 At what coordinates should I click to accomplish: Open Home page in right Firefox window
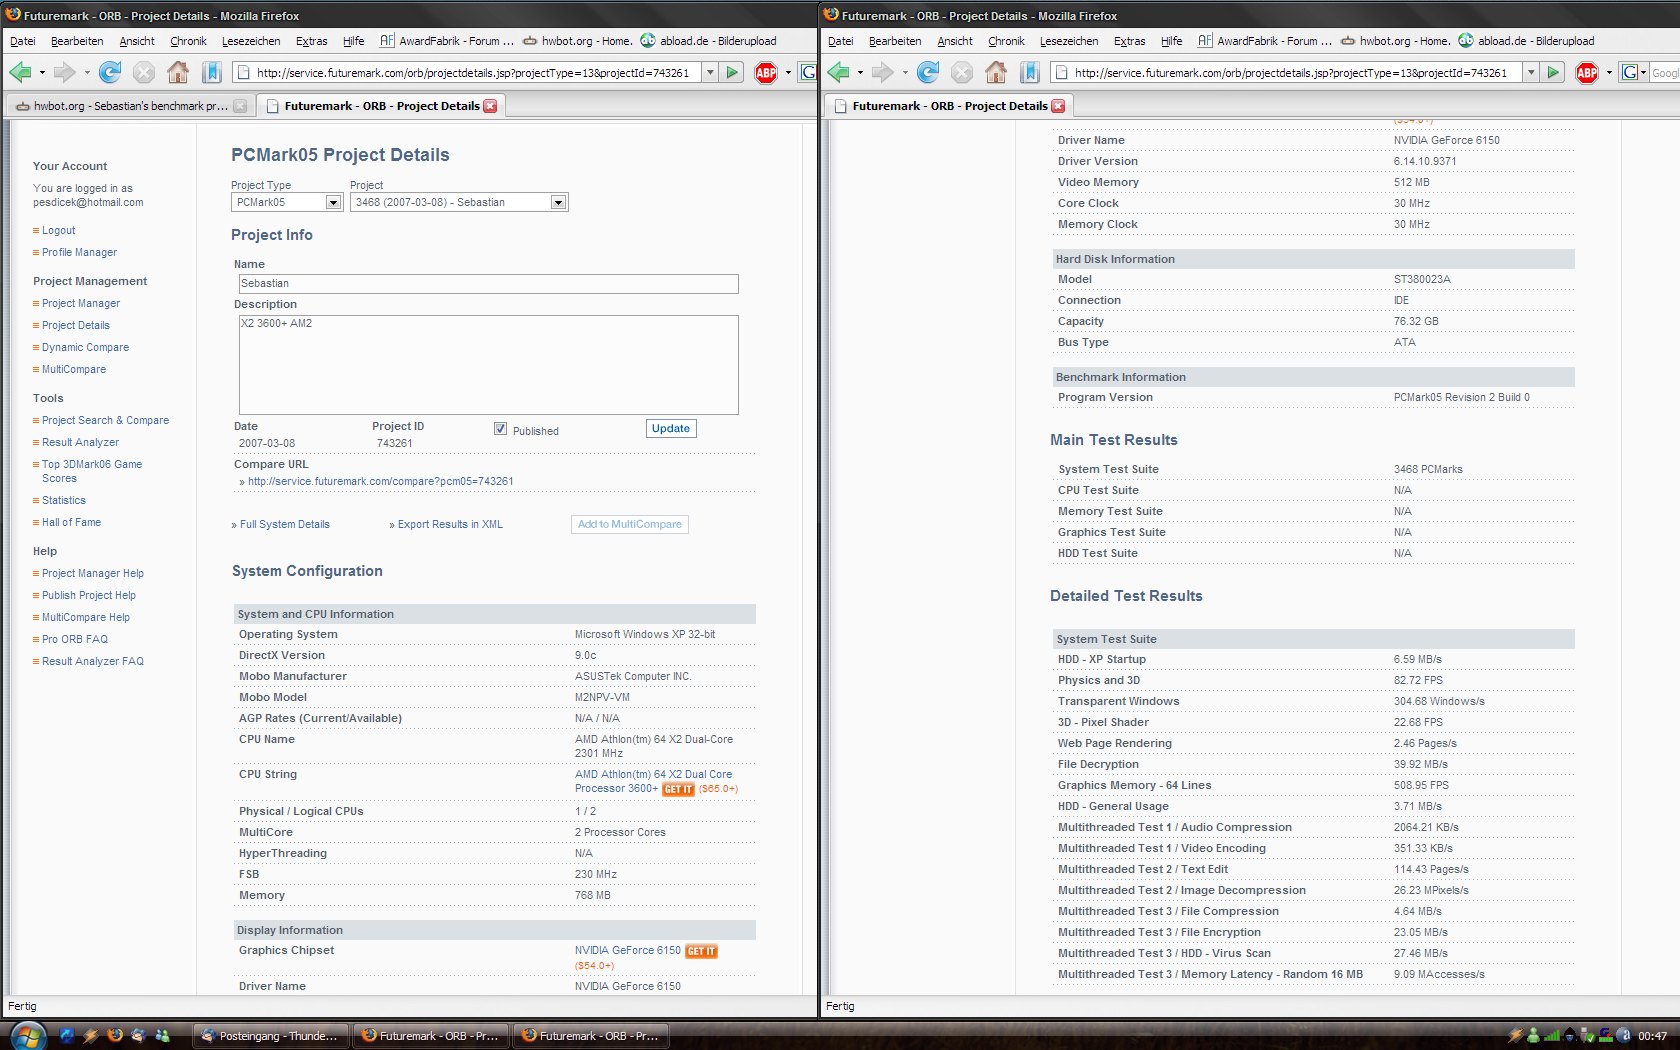pos(996,72)
